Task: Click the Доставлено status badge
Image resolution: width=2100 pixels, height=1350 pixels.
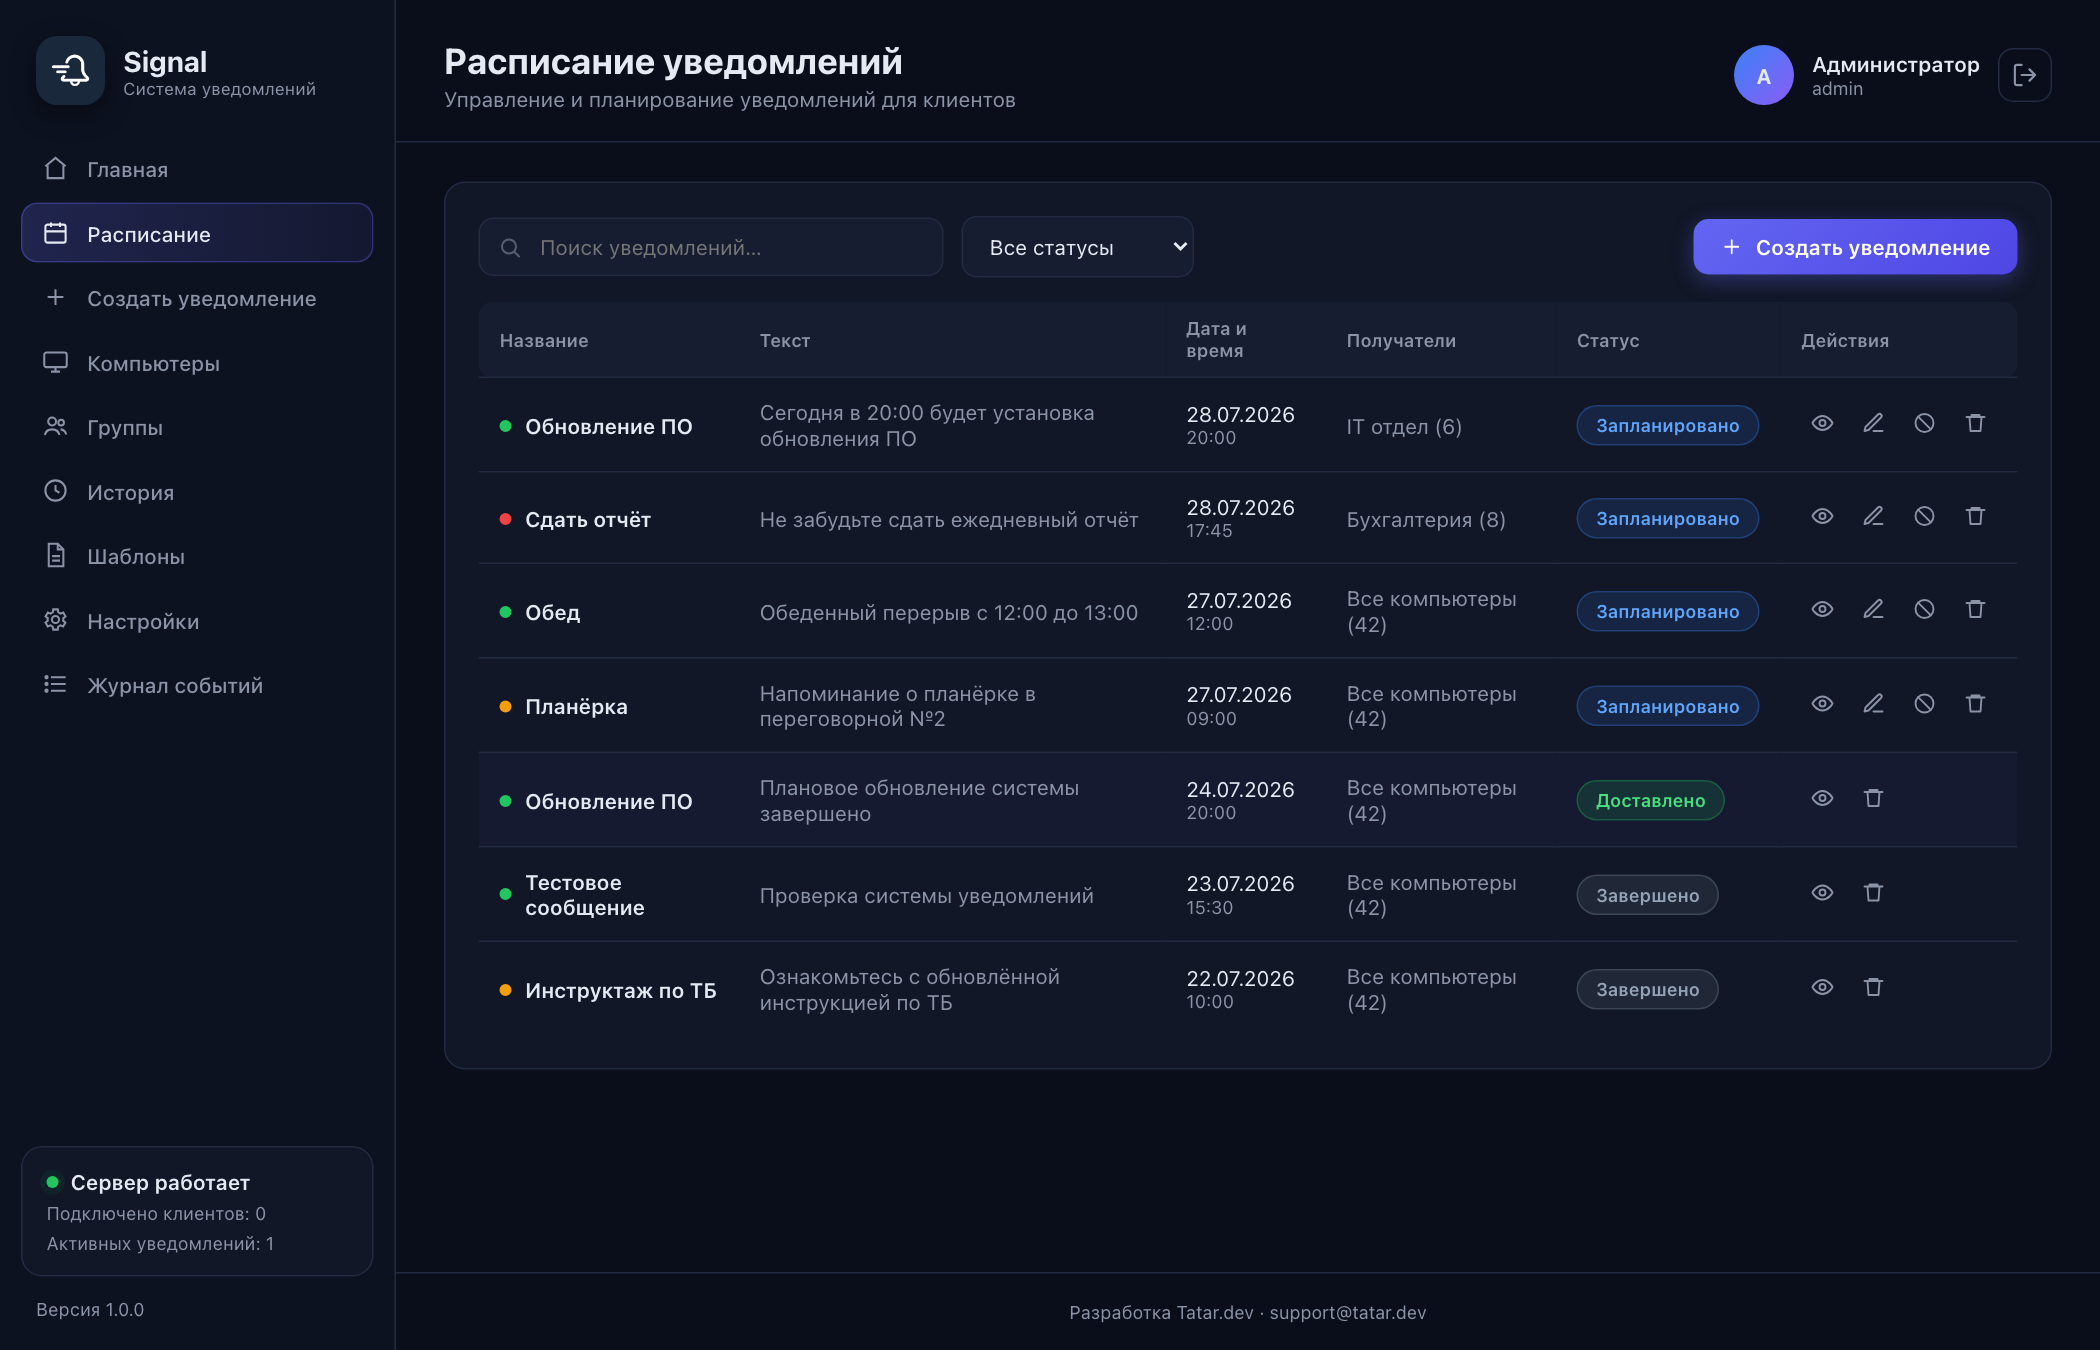Action: click(1650, 800)
